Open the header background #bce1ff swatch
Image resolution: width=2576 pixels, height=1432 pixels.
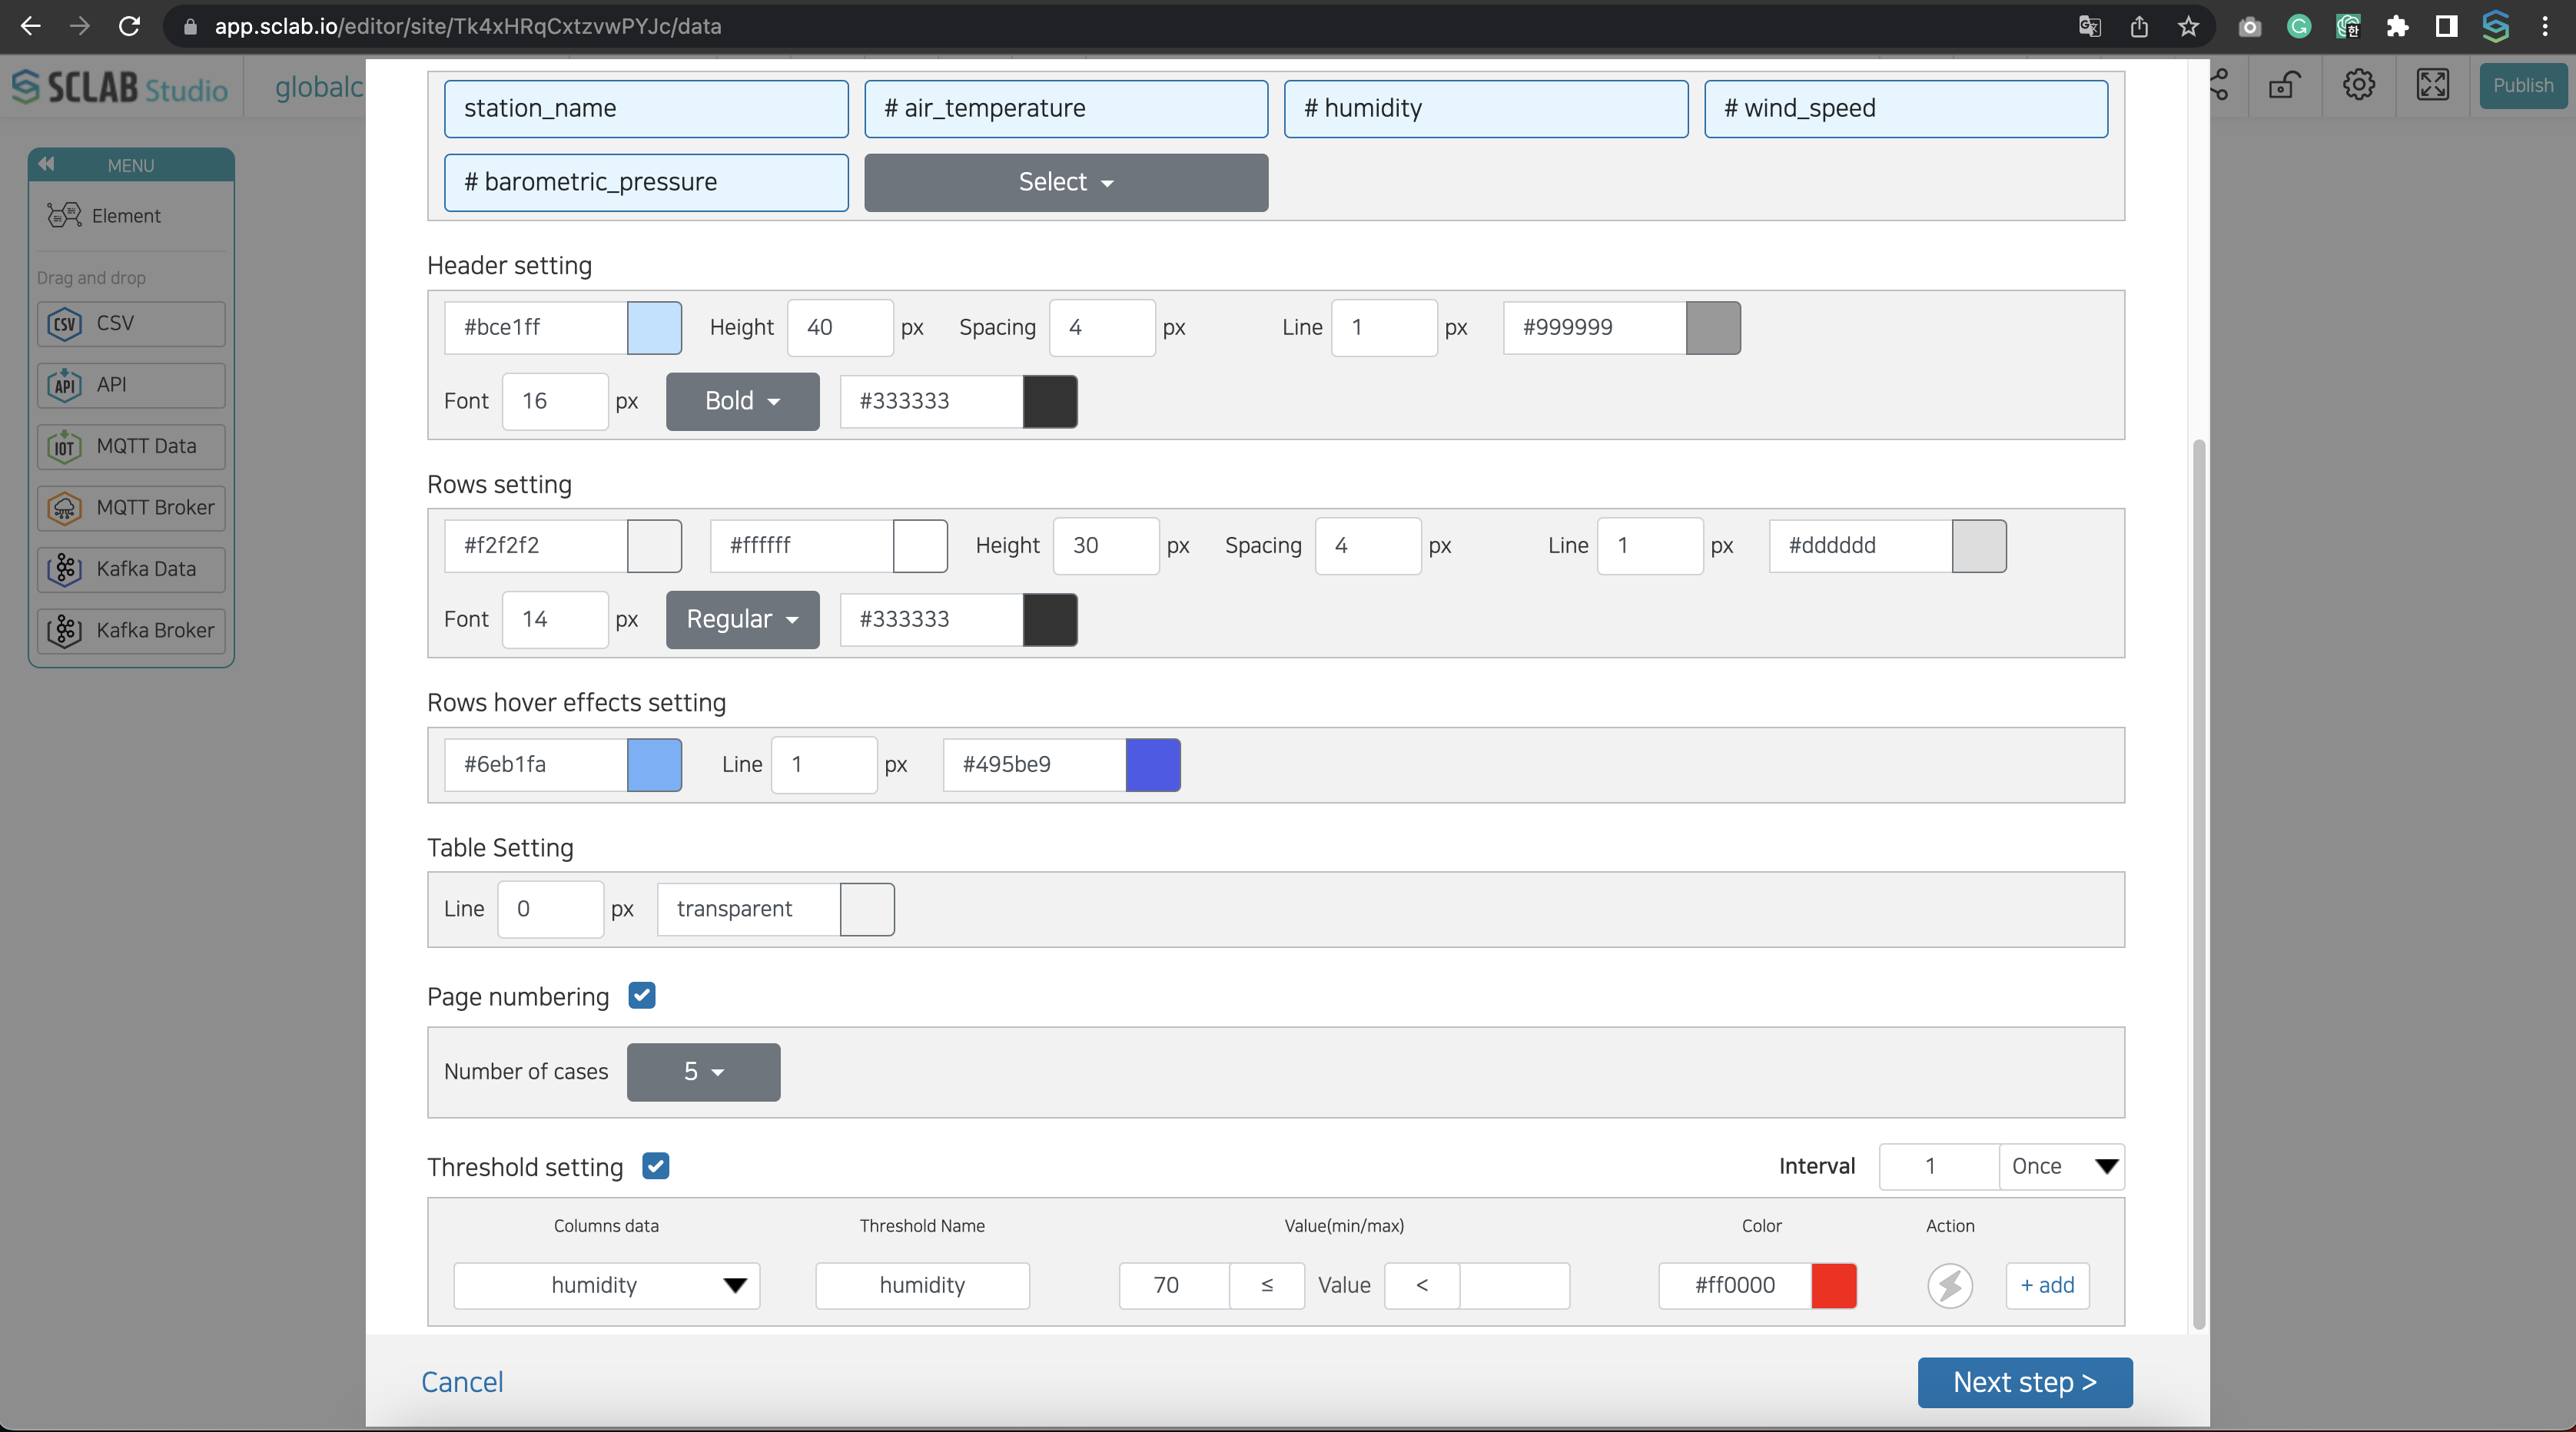pos(654,327)
